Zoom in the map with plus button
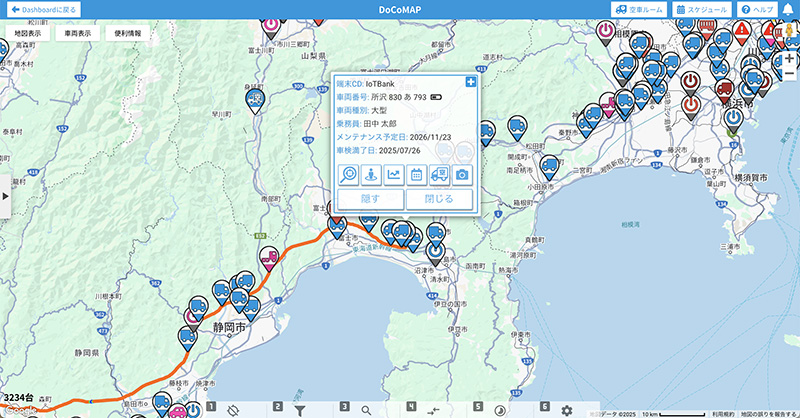 (789, 60)
